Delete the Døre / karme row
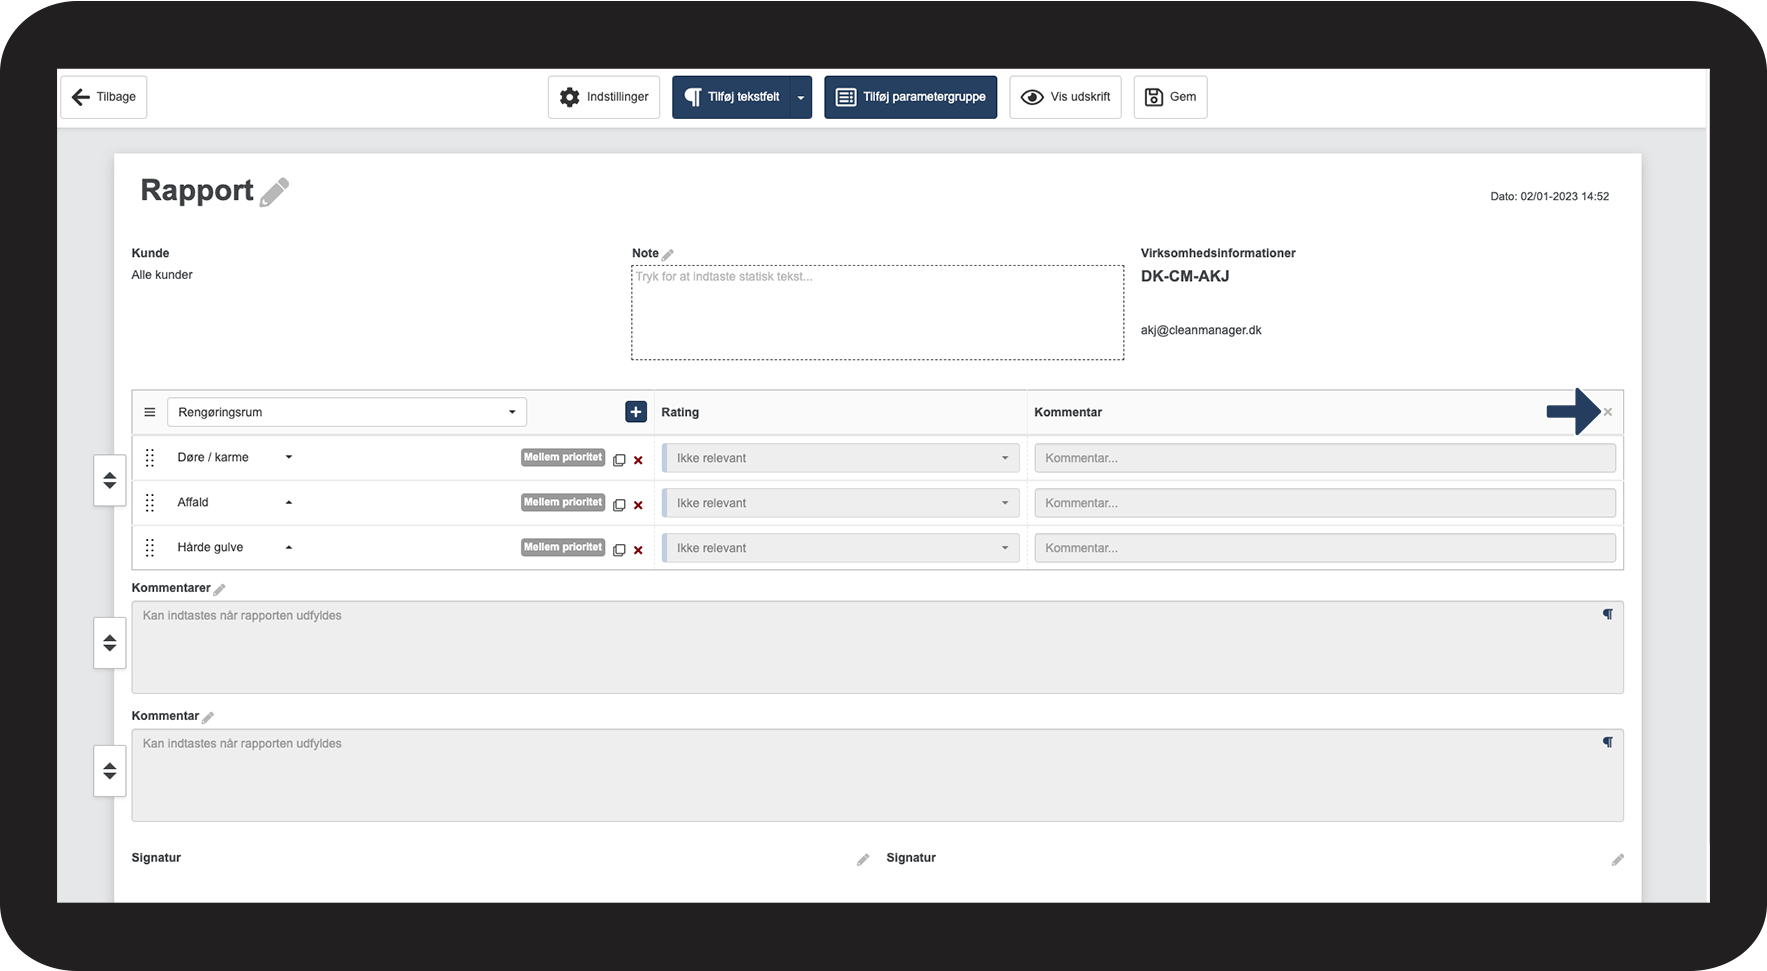This screenshot has width=1767, height=971. [638, 460]
